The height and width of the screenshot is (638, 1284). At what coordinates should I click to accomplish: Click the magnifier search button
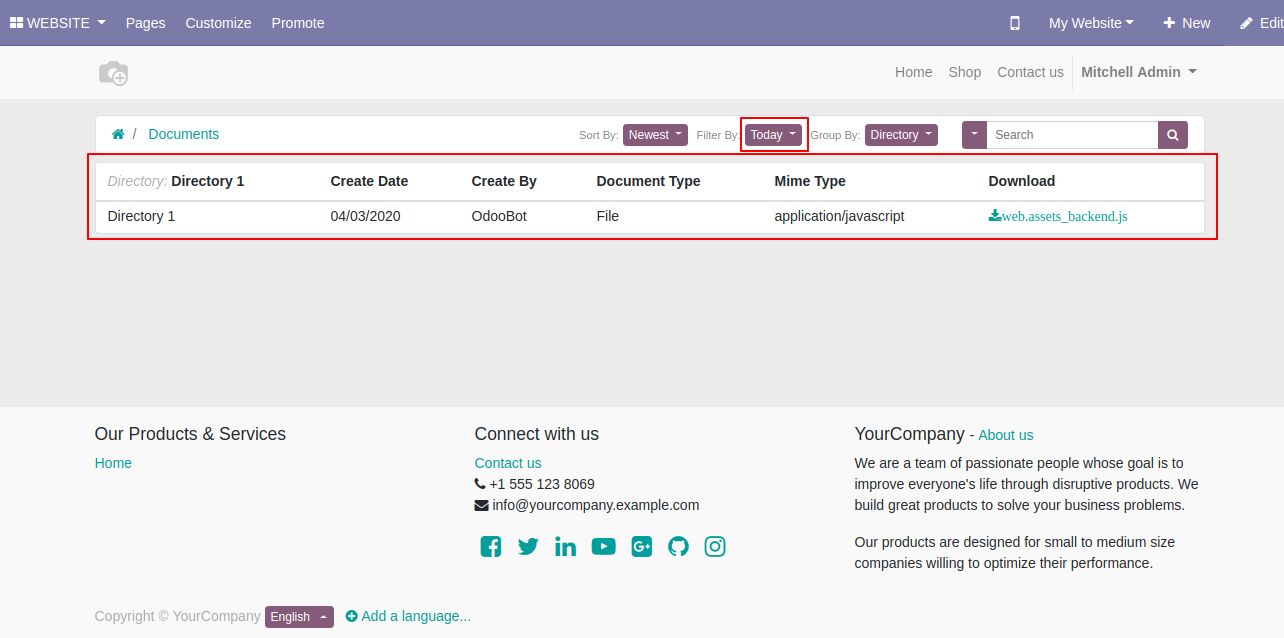click(x=1173, y=135)
